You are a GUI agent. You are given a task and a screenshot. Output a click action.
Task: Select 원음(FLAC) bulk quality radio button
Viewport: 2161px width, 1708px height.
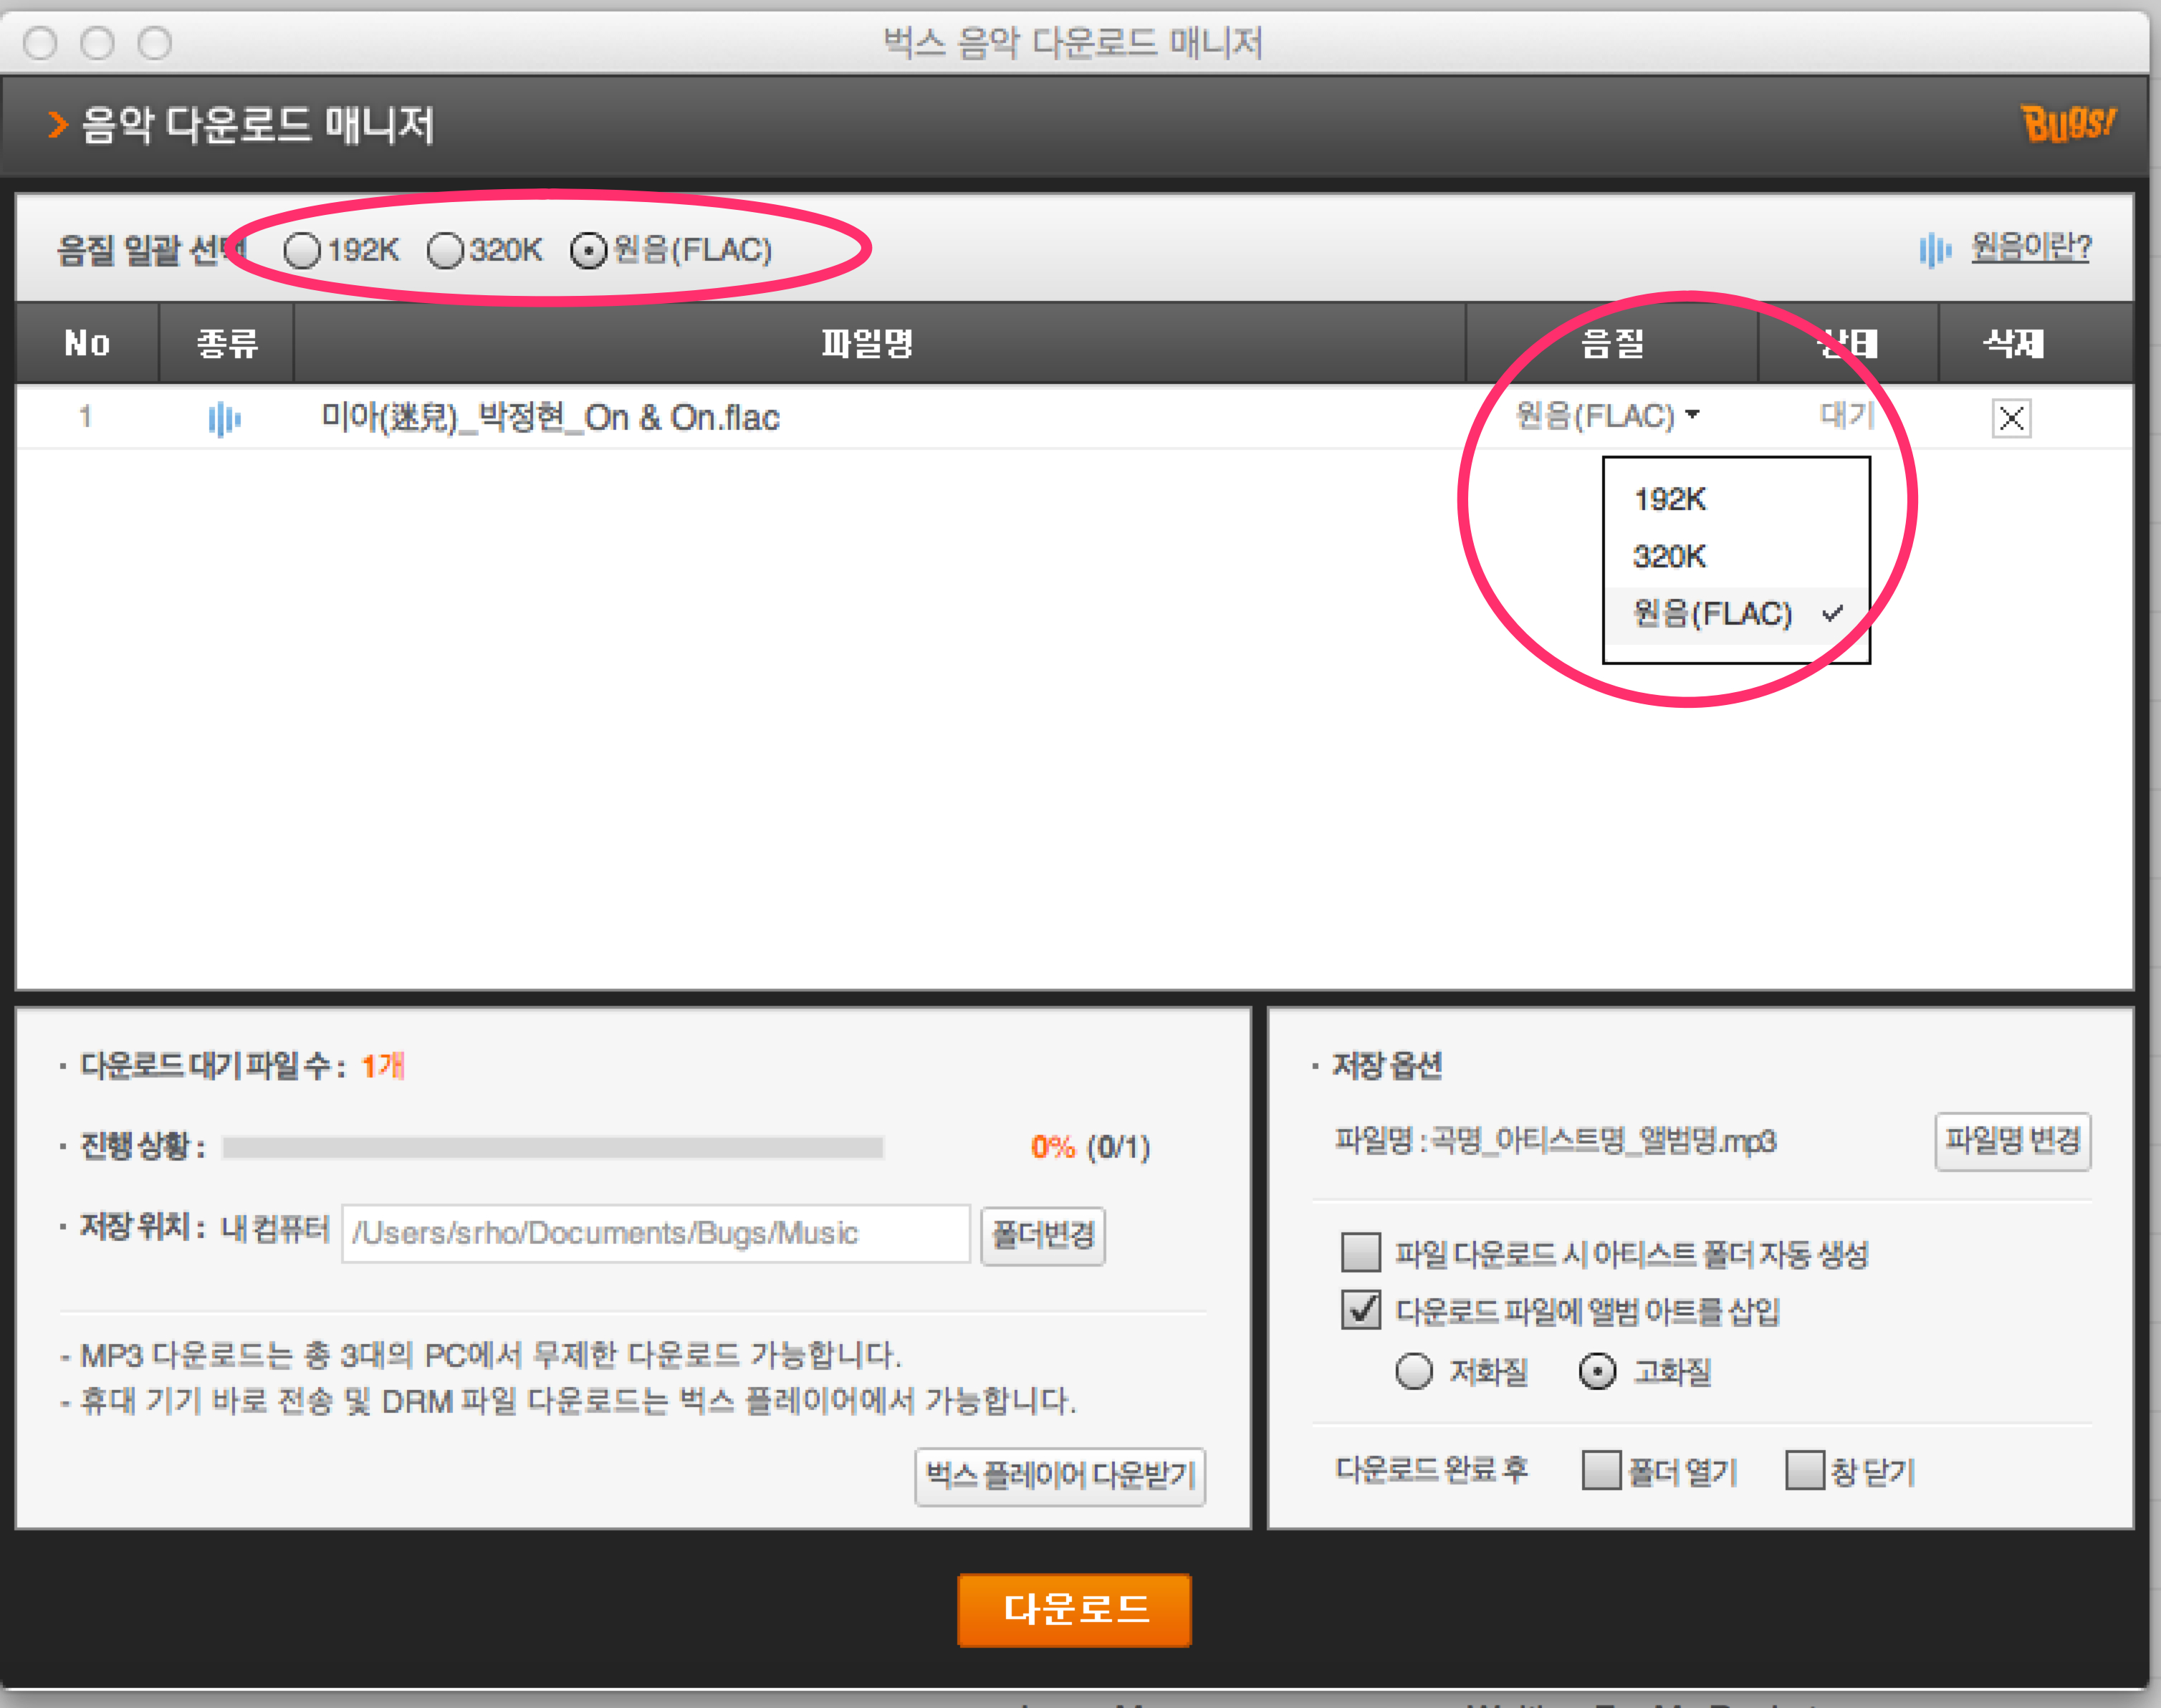tap(588, 250)
